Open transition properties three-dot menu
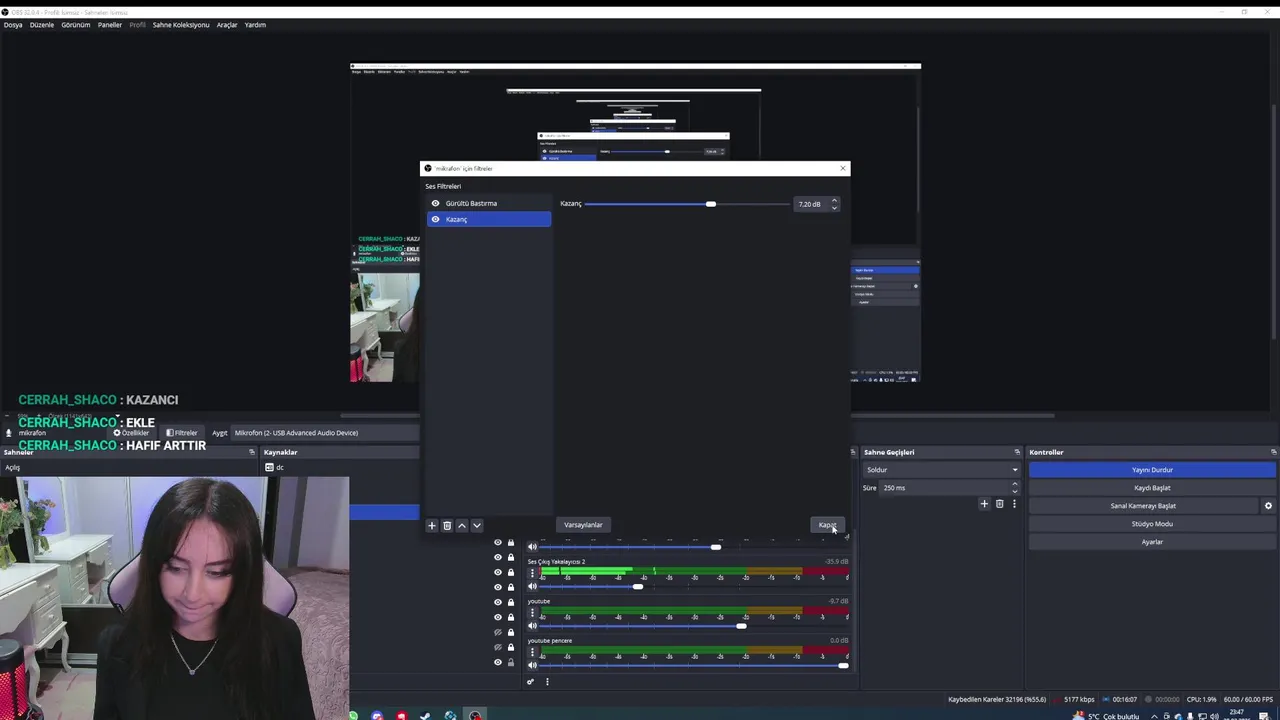Viewport: 1280px width, 720px height. (x=1014, y=504)
